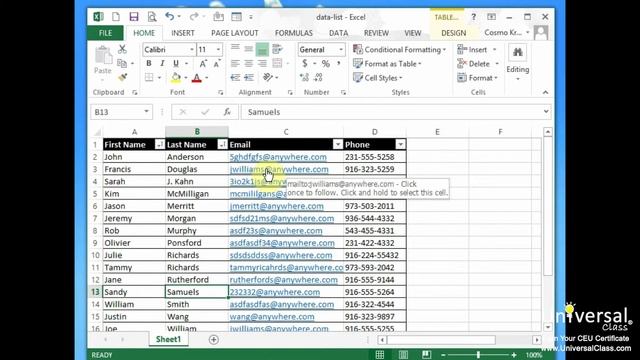Follow the jmerritt@anywhere.com email link

[x=276, y=206]
